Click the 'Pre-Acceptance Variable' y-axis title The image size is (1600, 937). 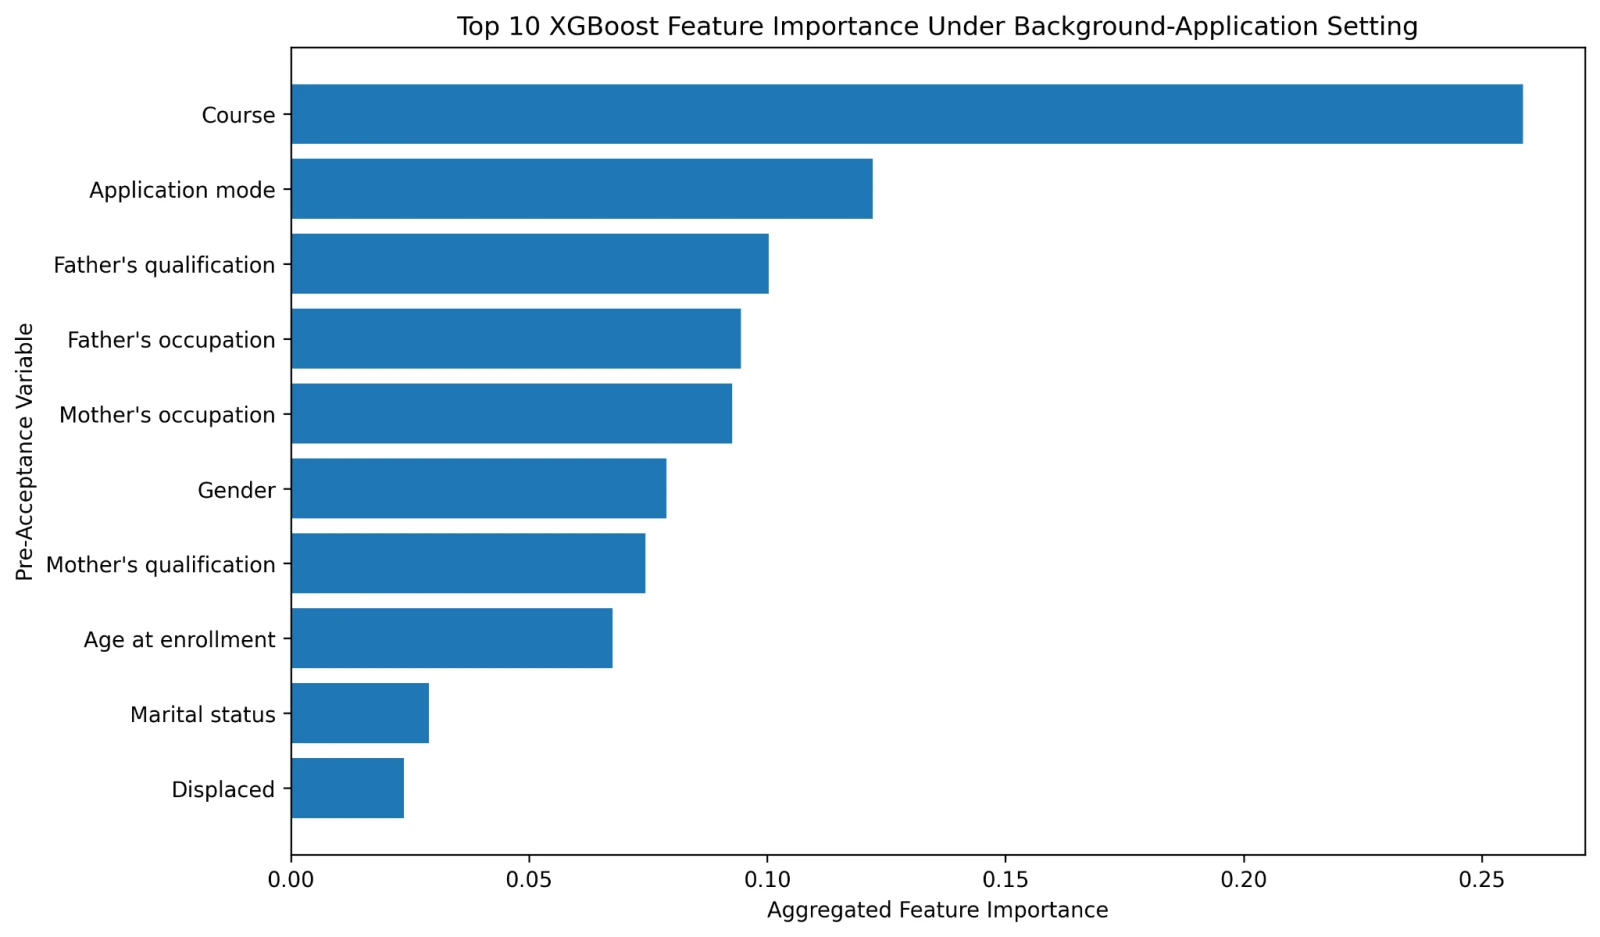25,451
